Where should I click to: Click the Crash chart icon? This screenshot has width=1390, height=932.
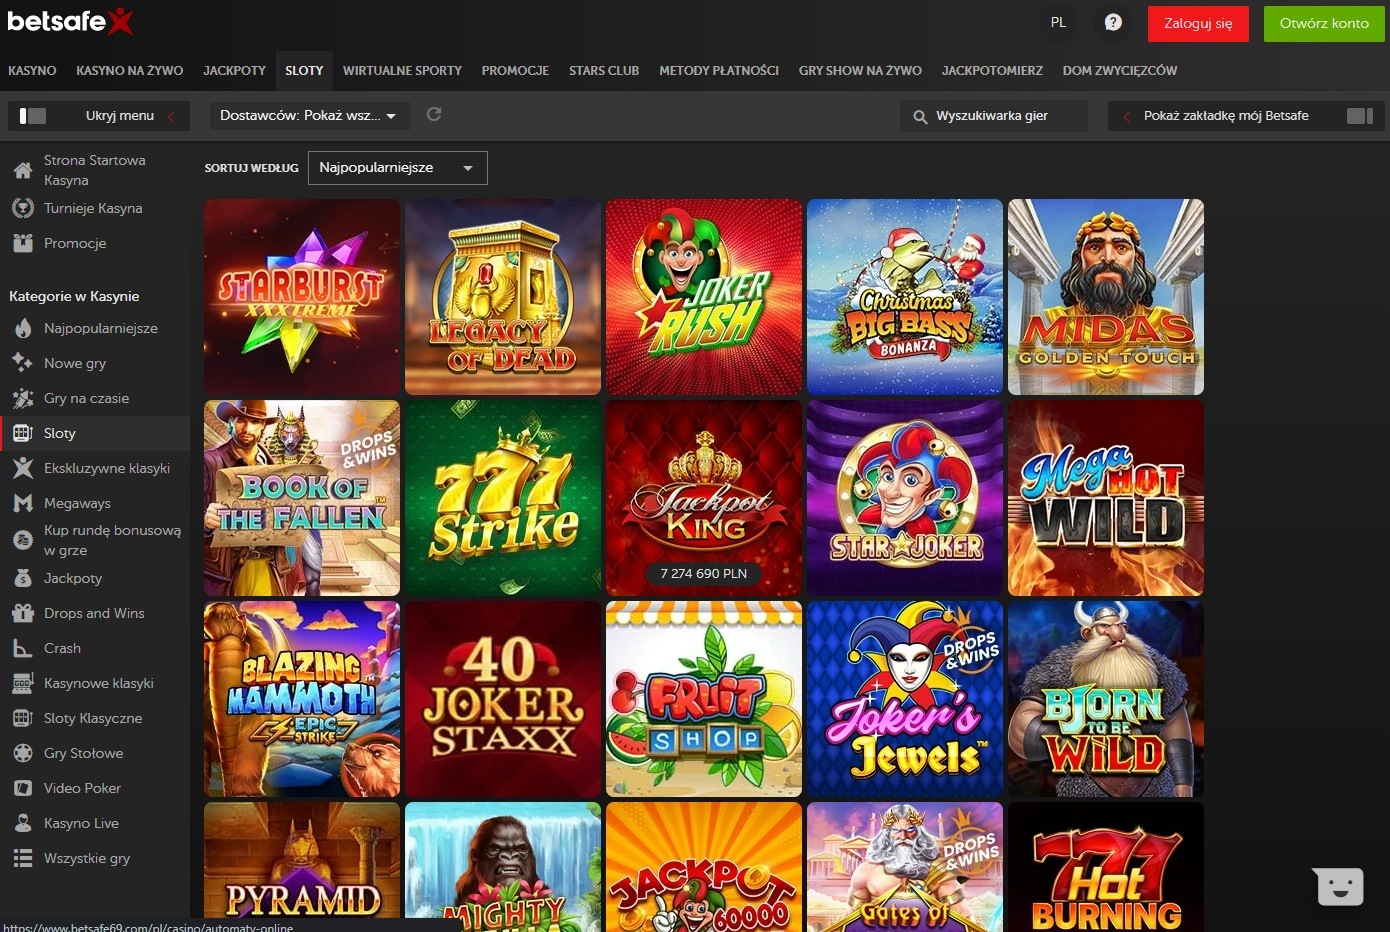[23, 648]
